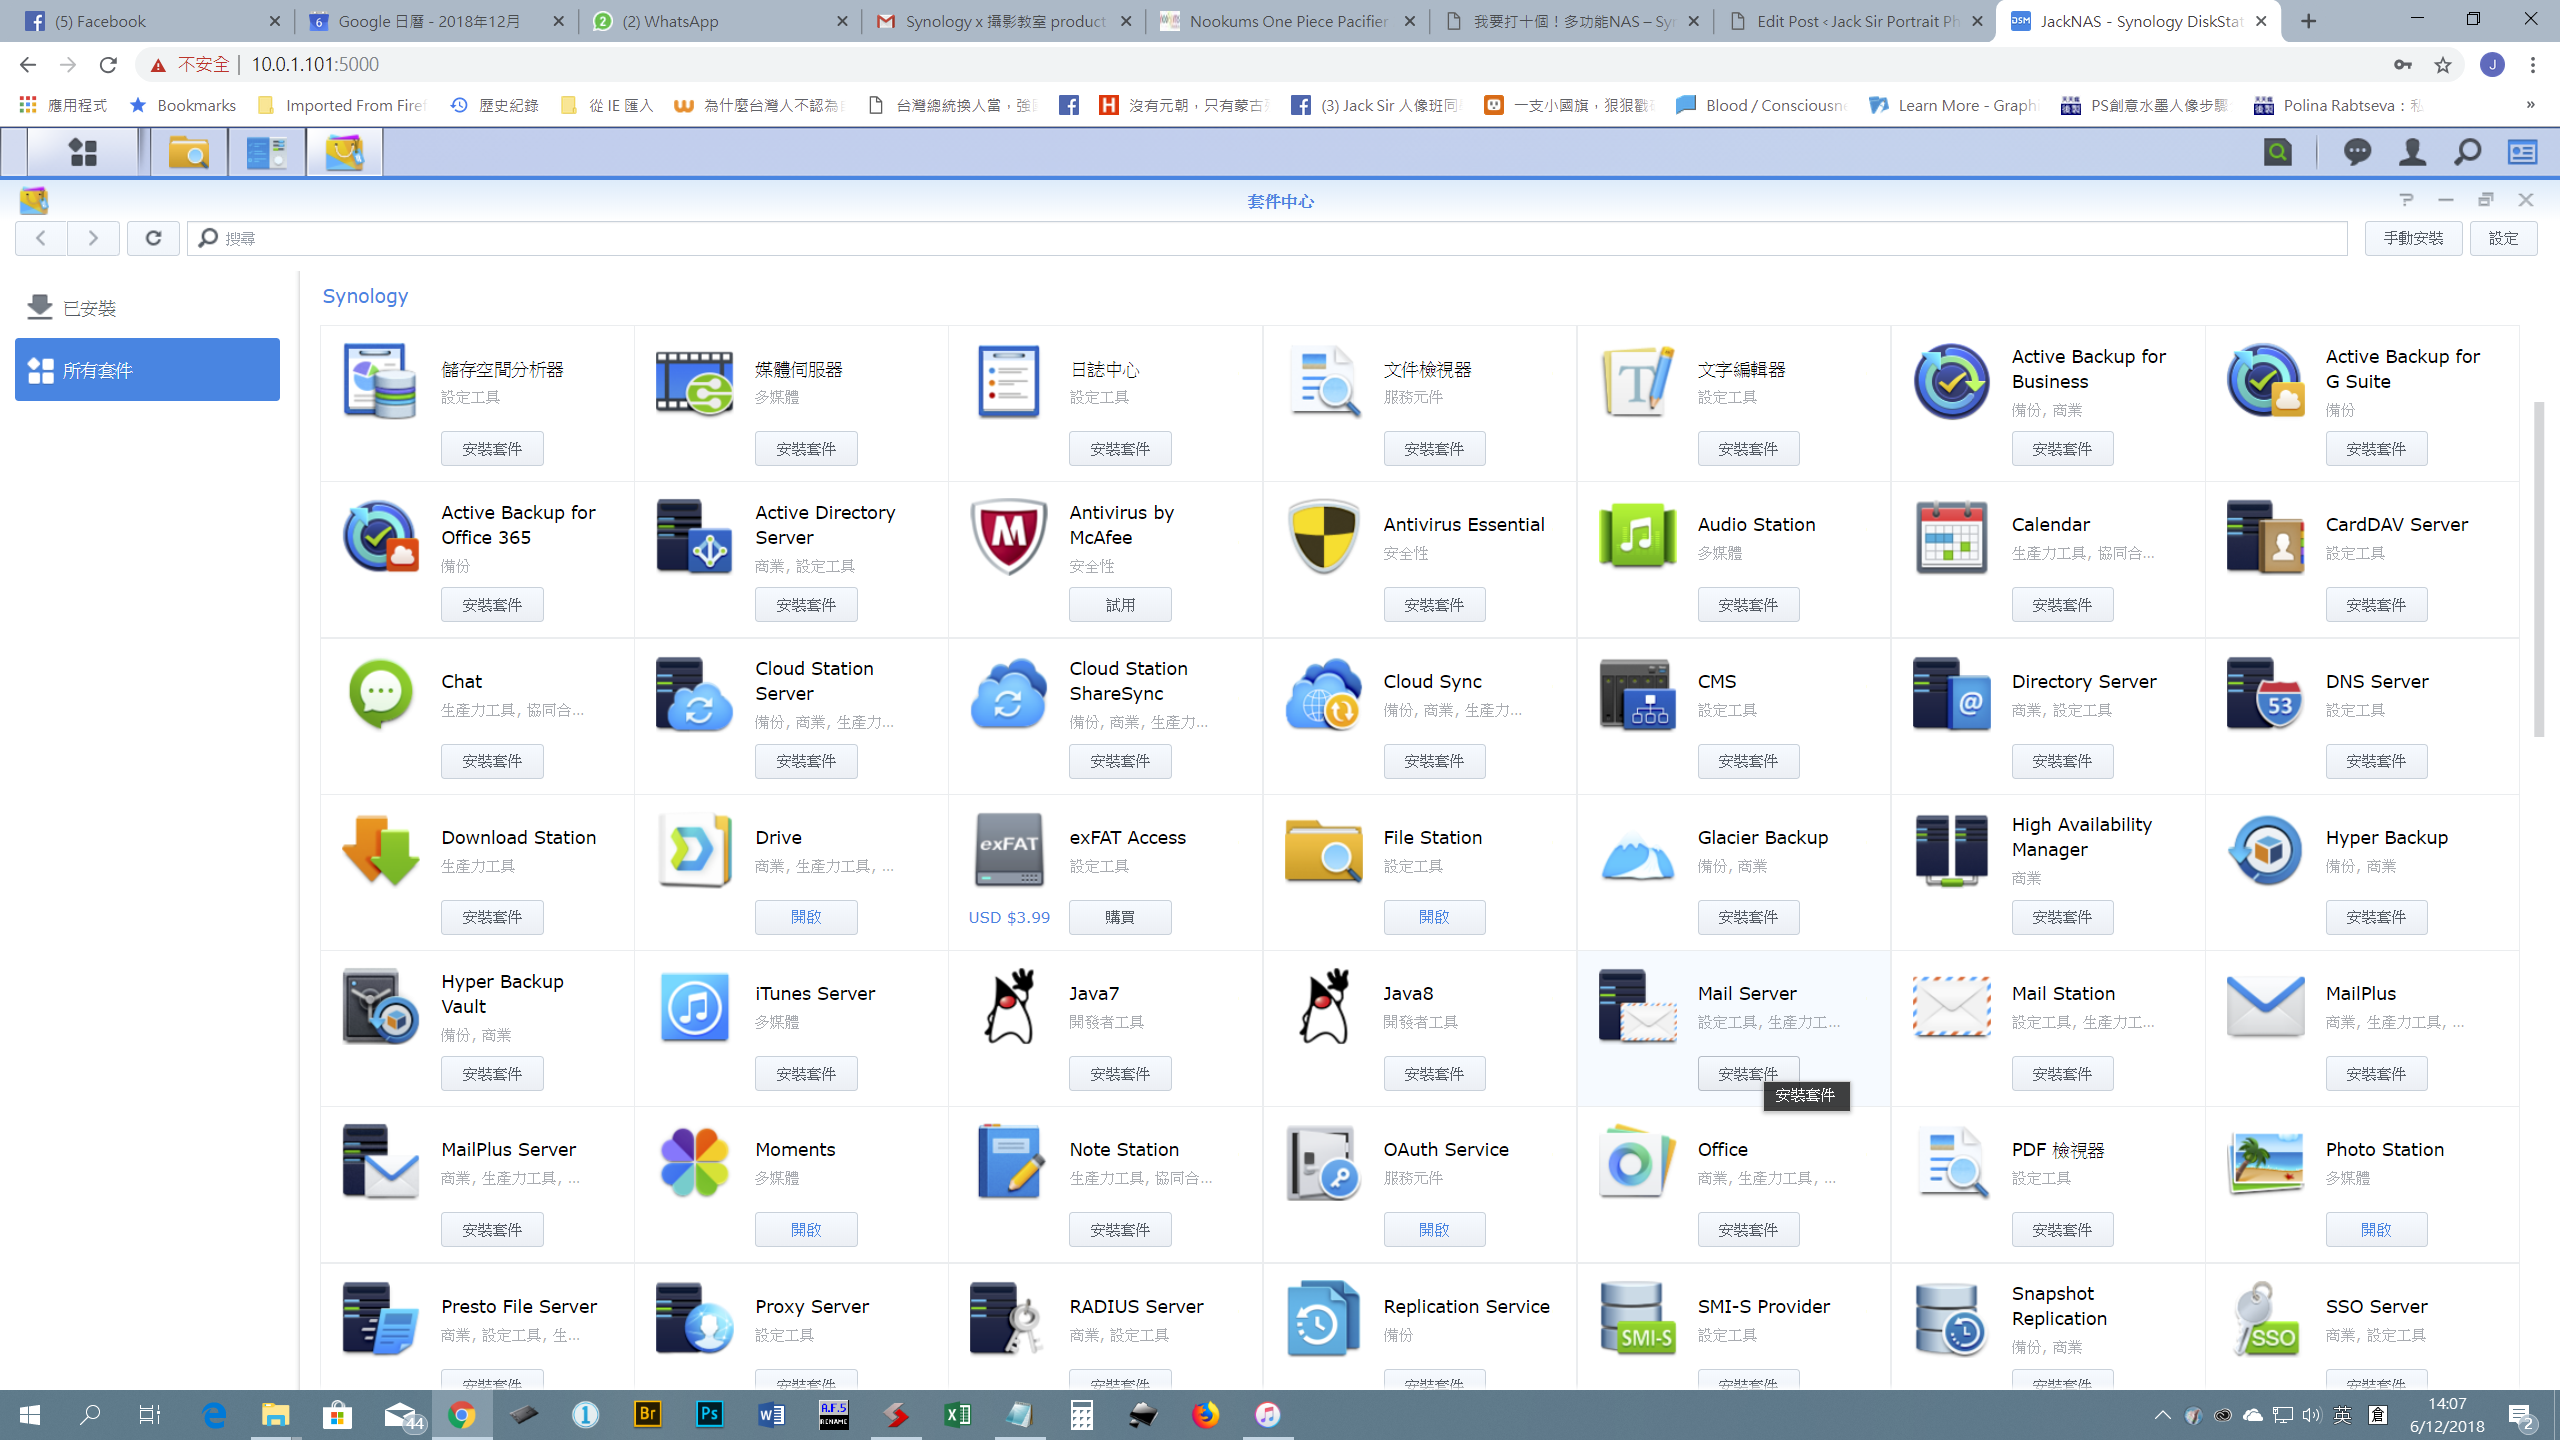Click the Package Center refresh button

pos(153,238)
